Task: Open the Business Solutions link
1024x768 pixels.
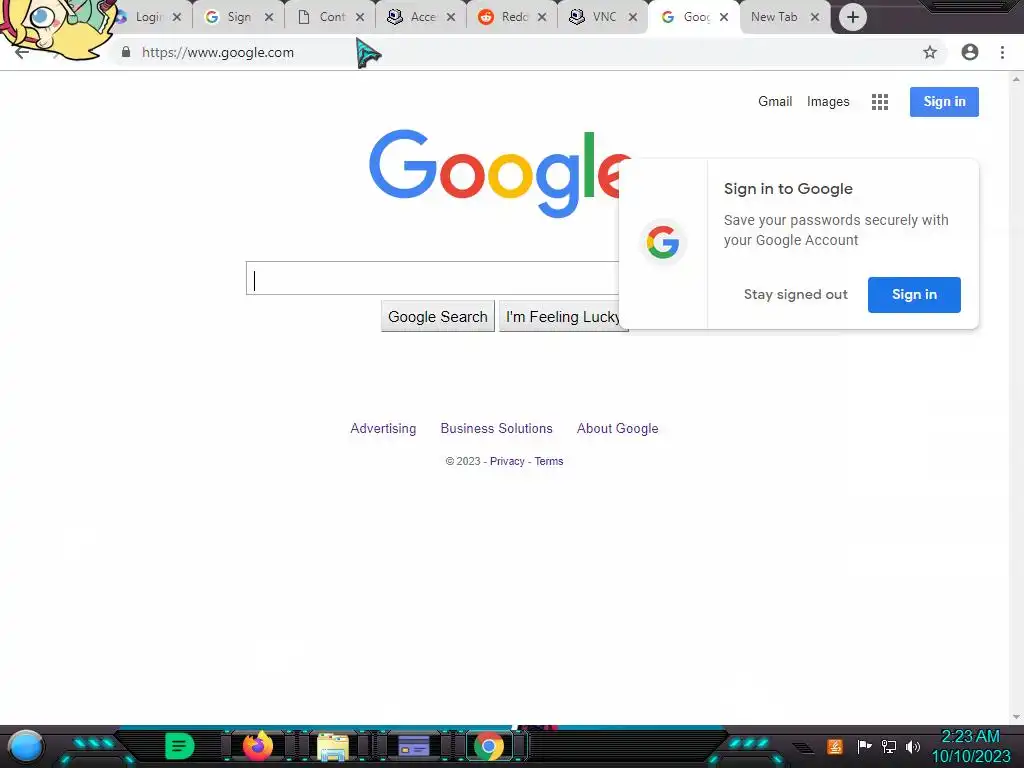Action: pyautogui.click(x=496, y=428)
